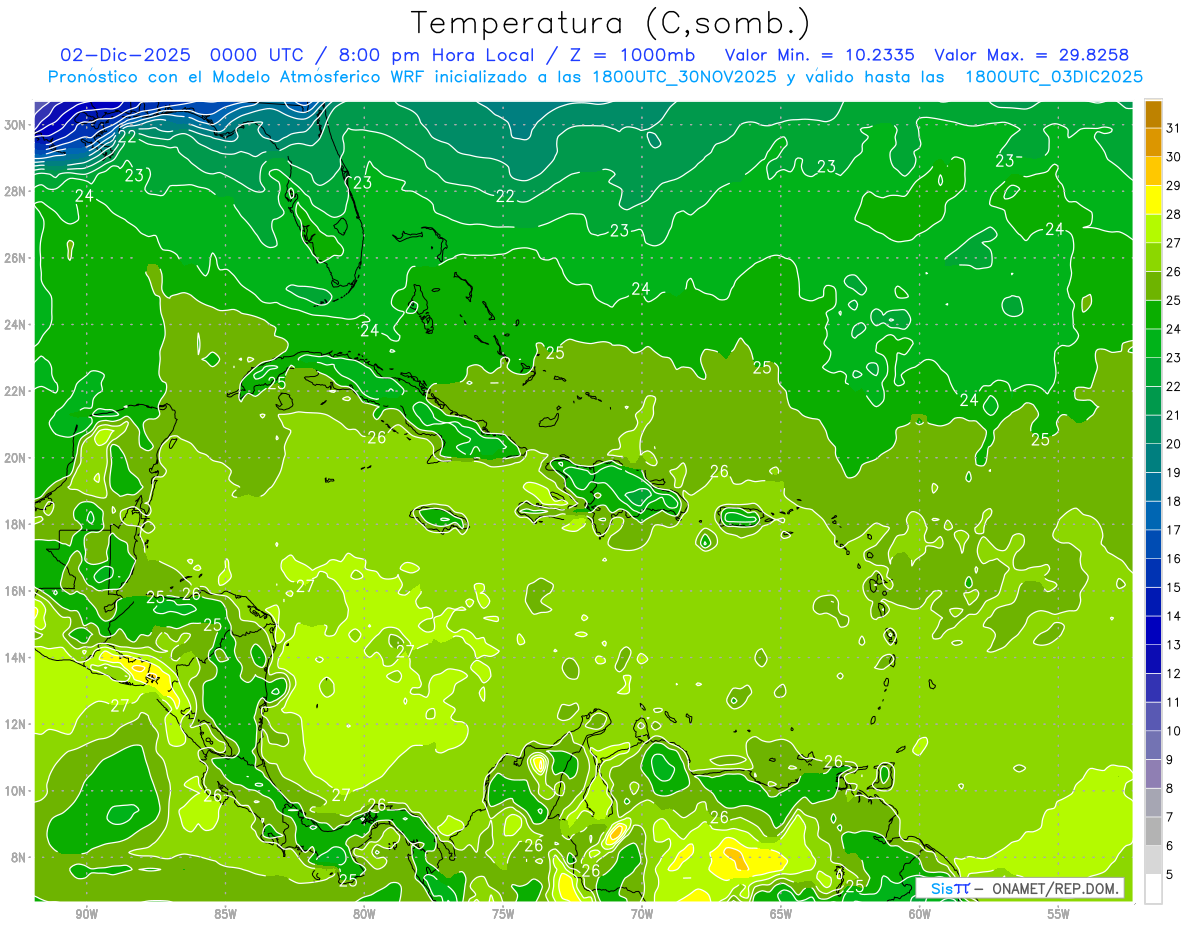This screenshot has width=1200, height=927.
Task: Click the bright yellow swatch between 28 and 29
Action: point(1153,200)
